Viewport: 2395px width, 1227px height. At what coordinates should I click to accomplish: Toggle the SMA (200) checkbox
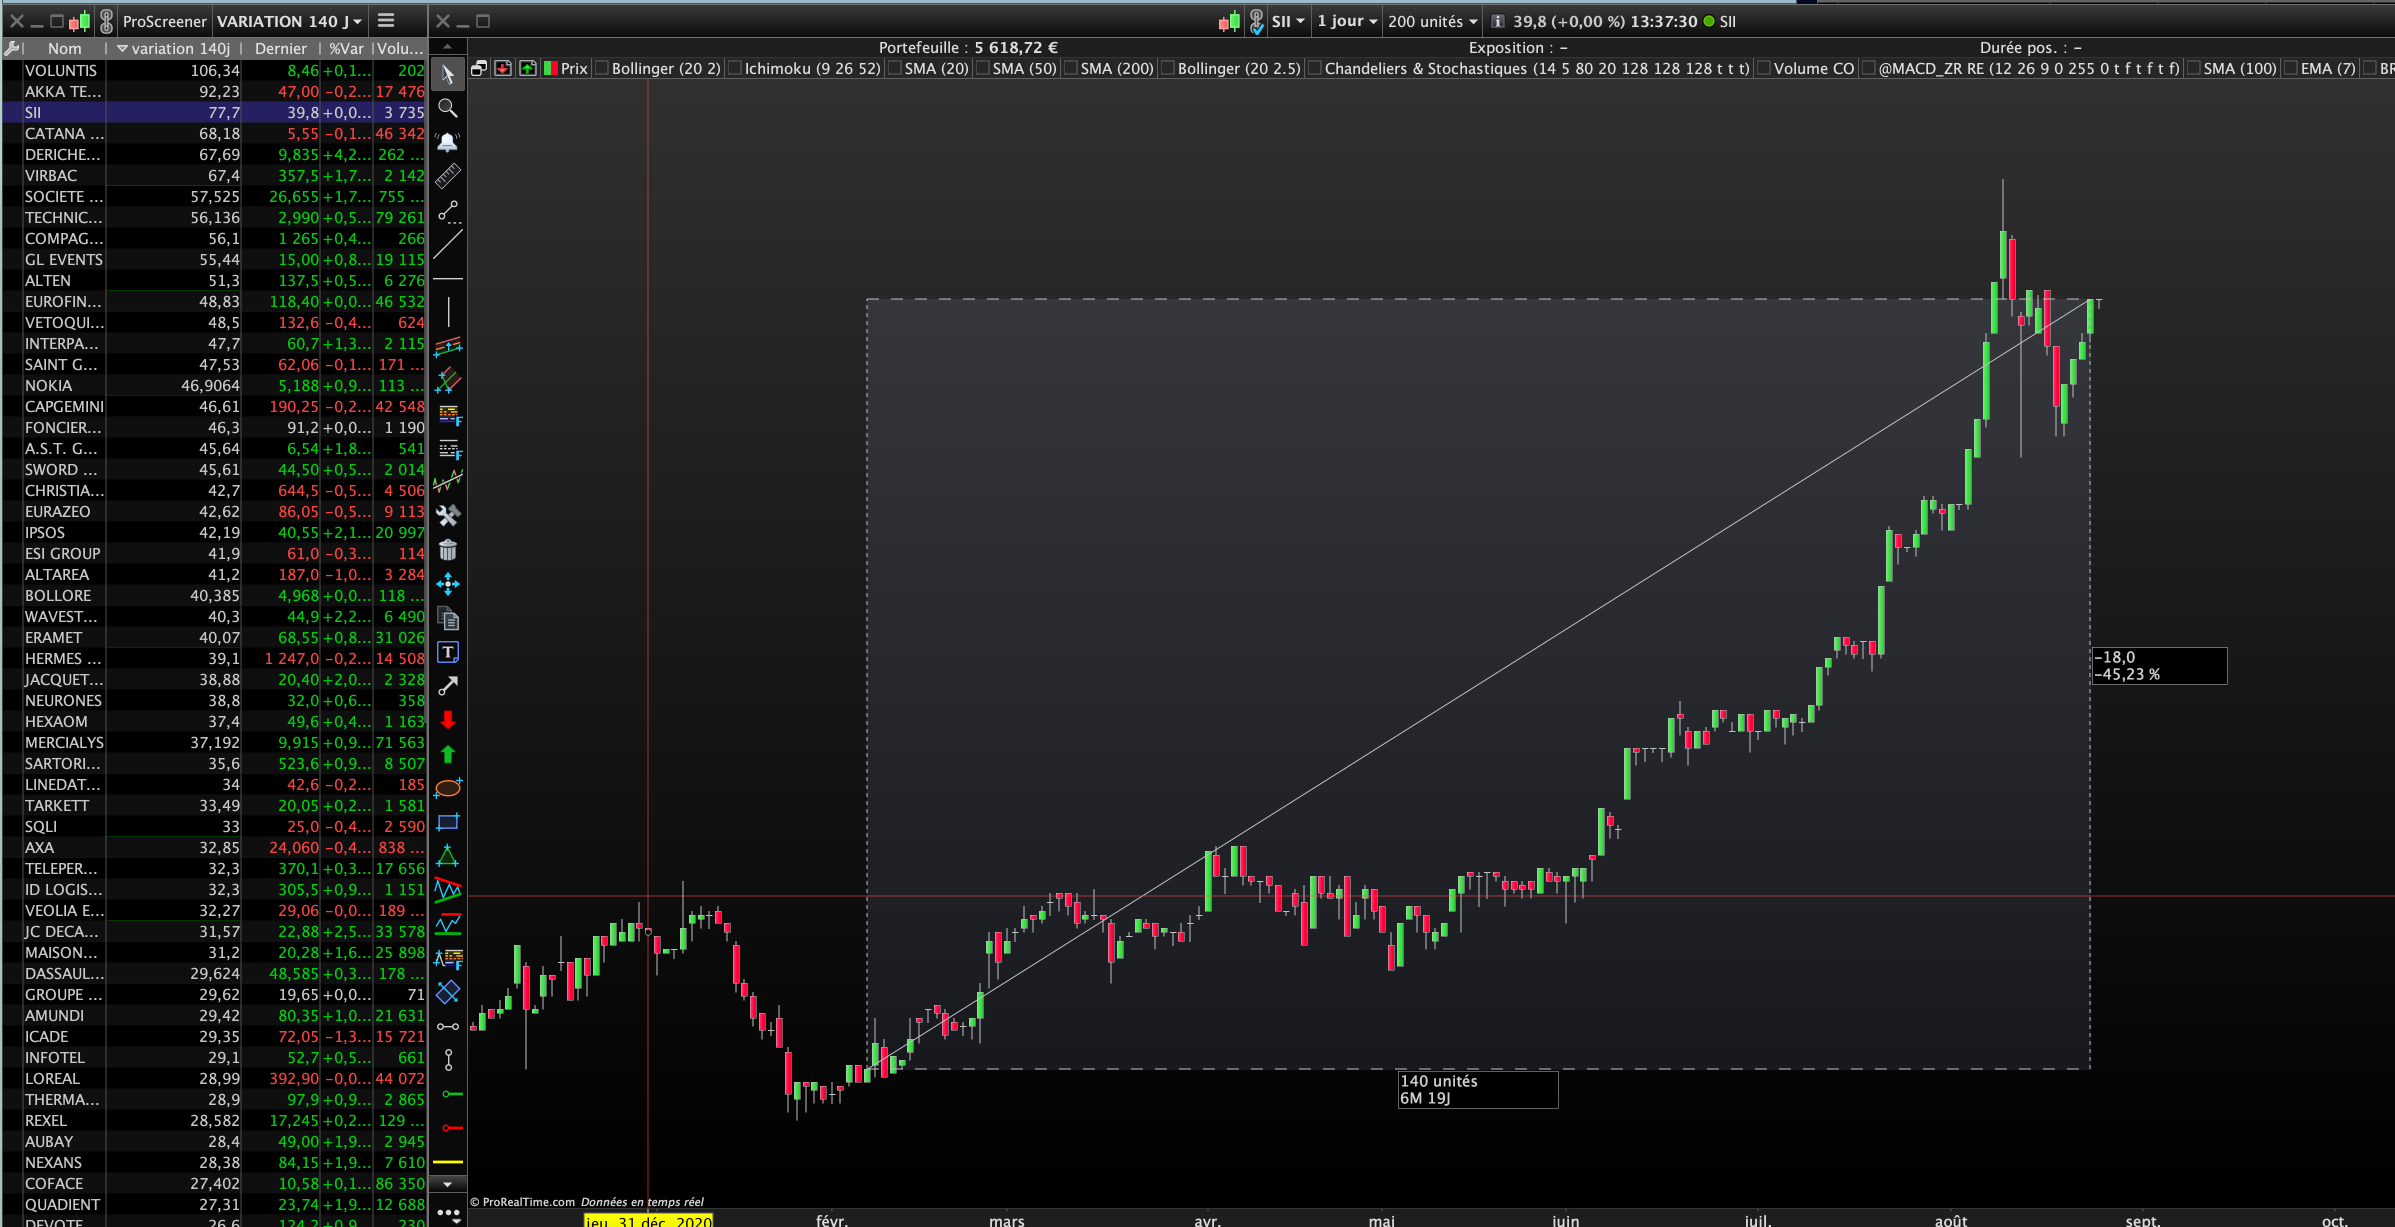(x=1071, y=68)
